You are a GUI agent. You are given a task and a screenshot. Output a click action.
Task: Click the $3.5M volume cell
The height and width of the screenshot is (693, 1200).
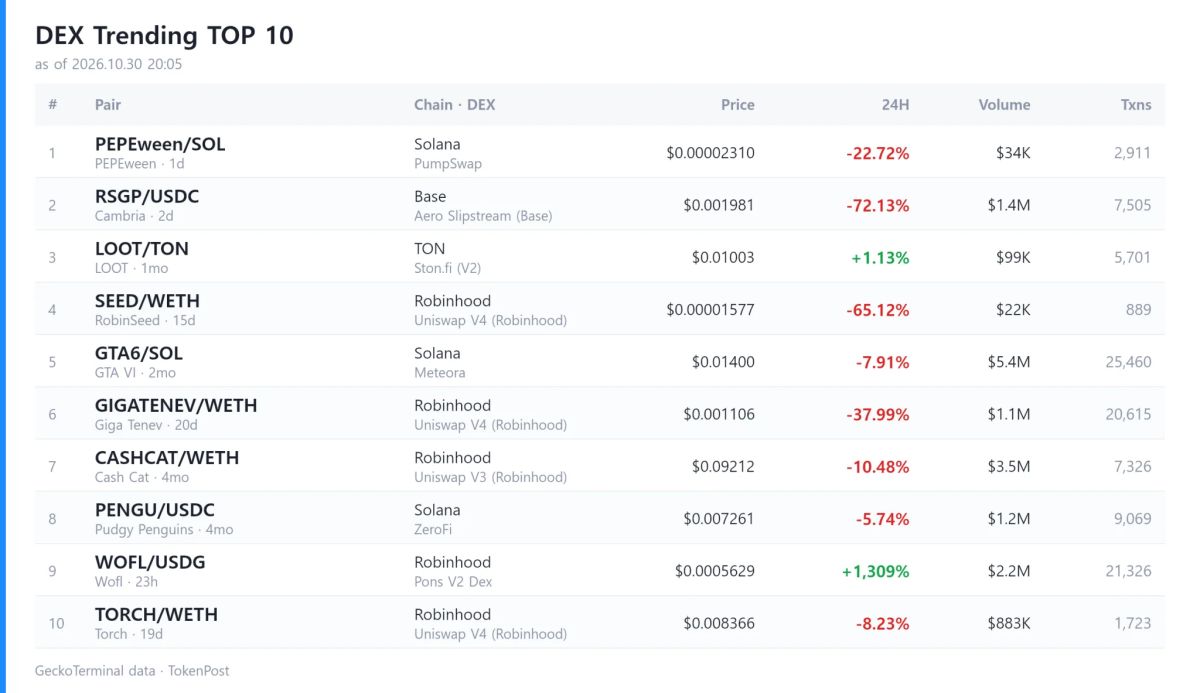1009,467
